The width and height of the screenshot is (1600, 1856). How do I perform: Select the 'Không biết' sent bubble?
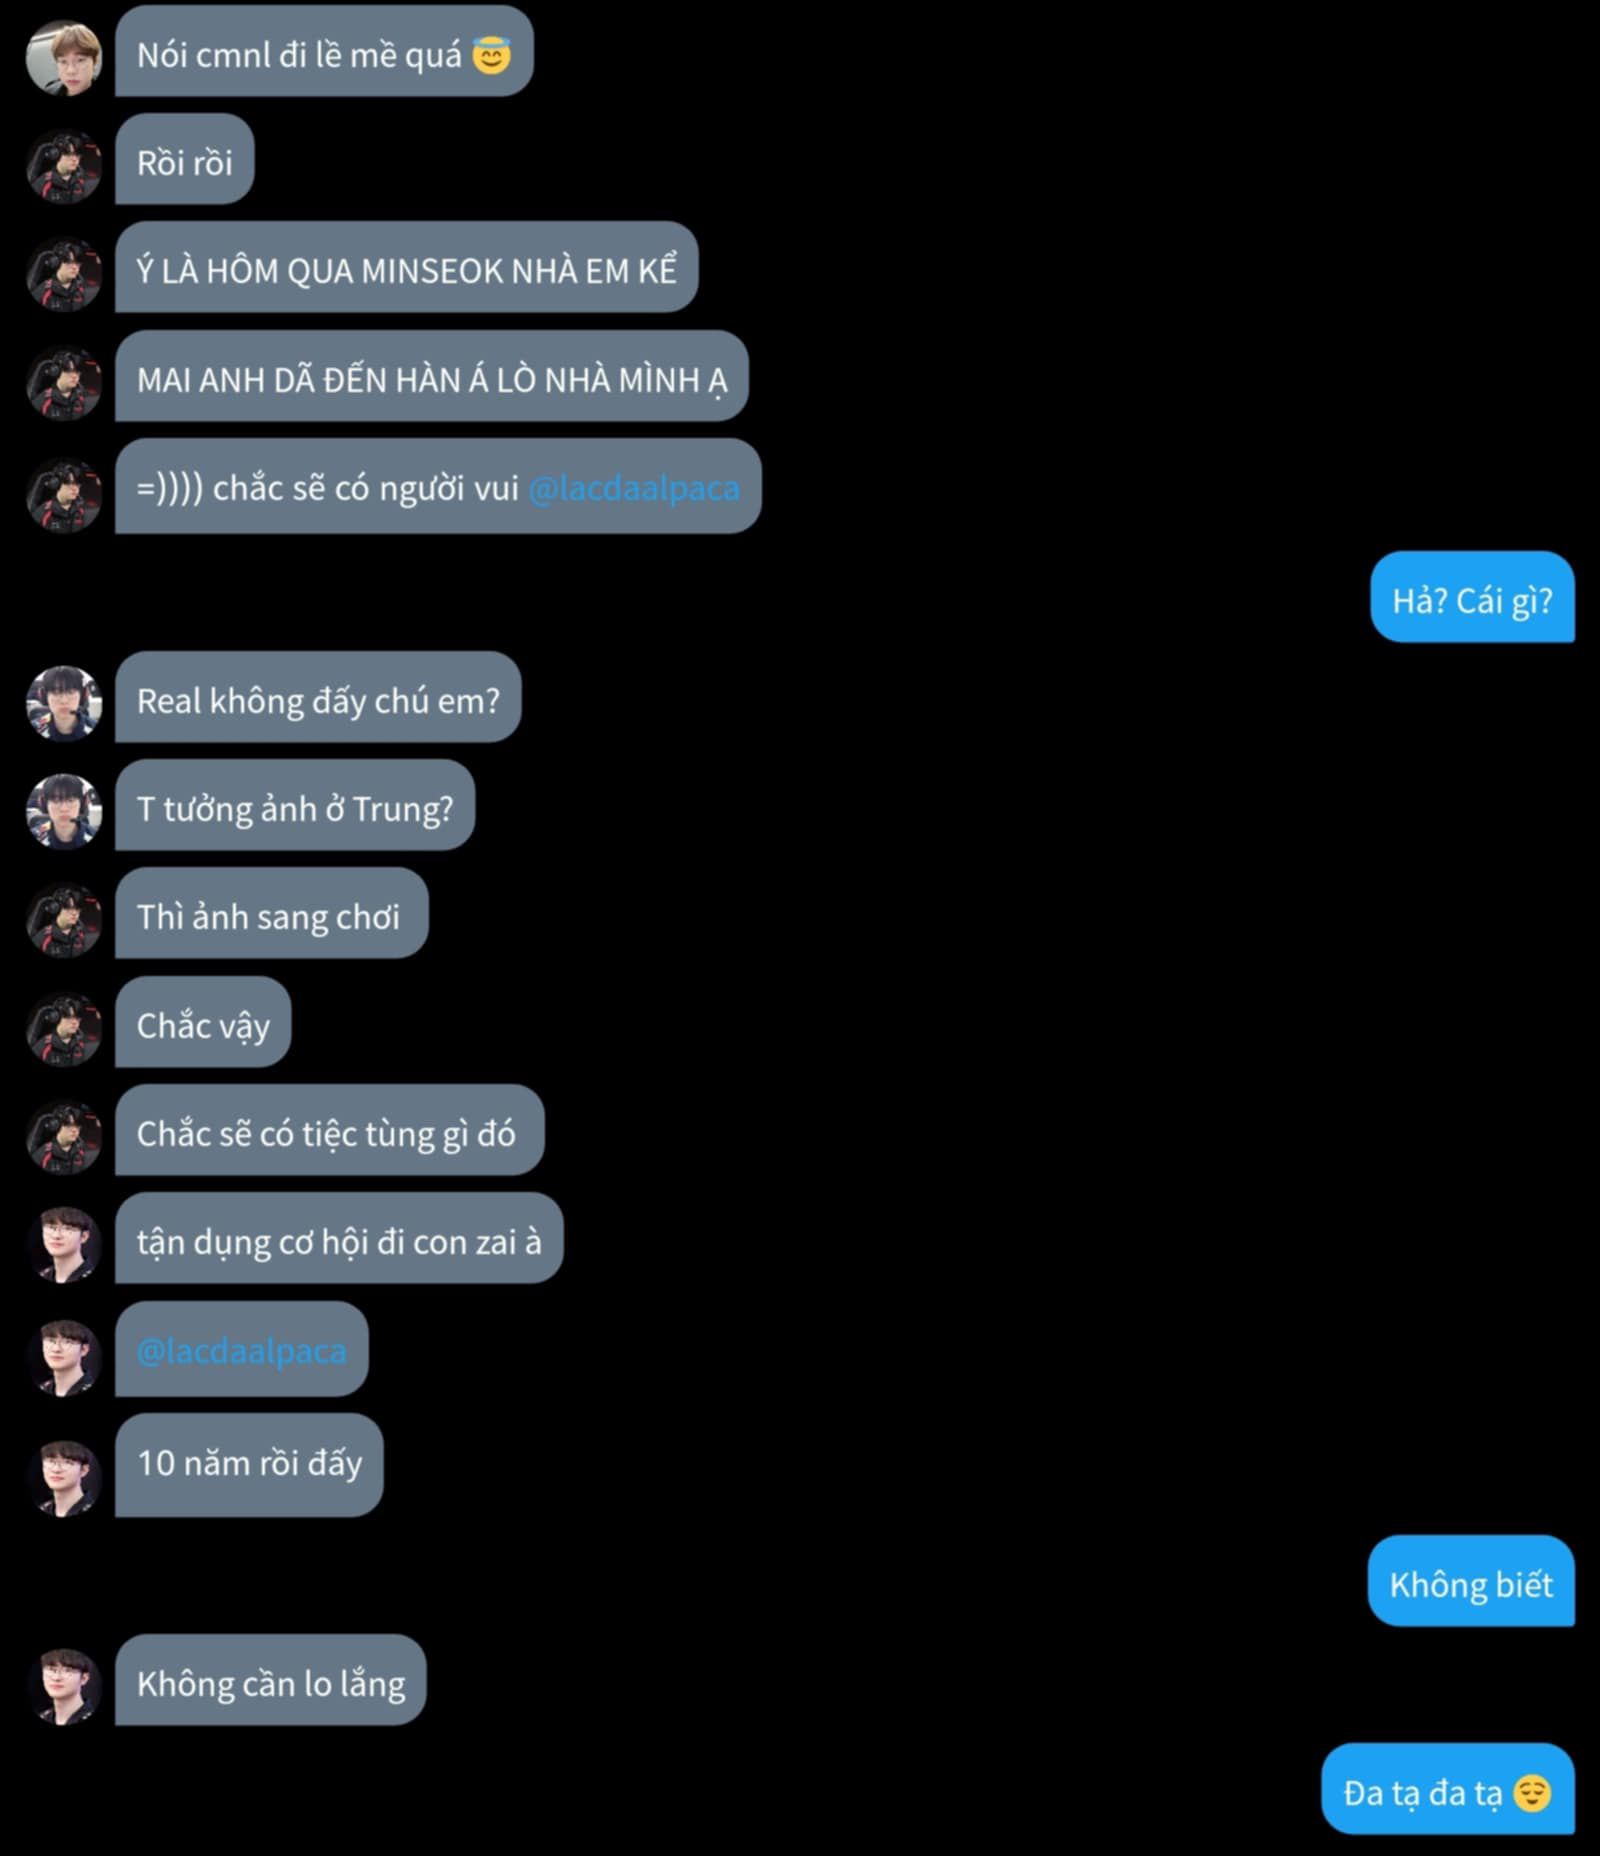tap(1471, 1581)
